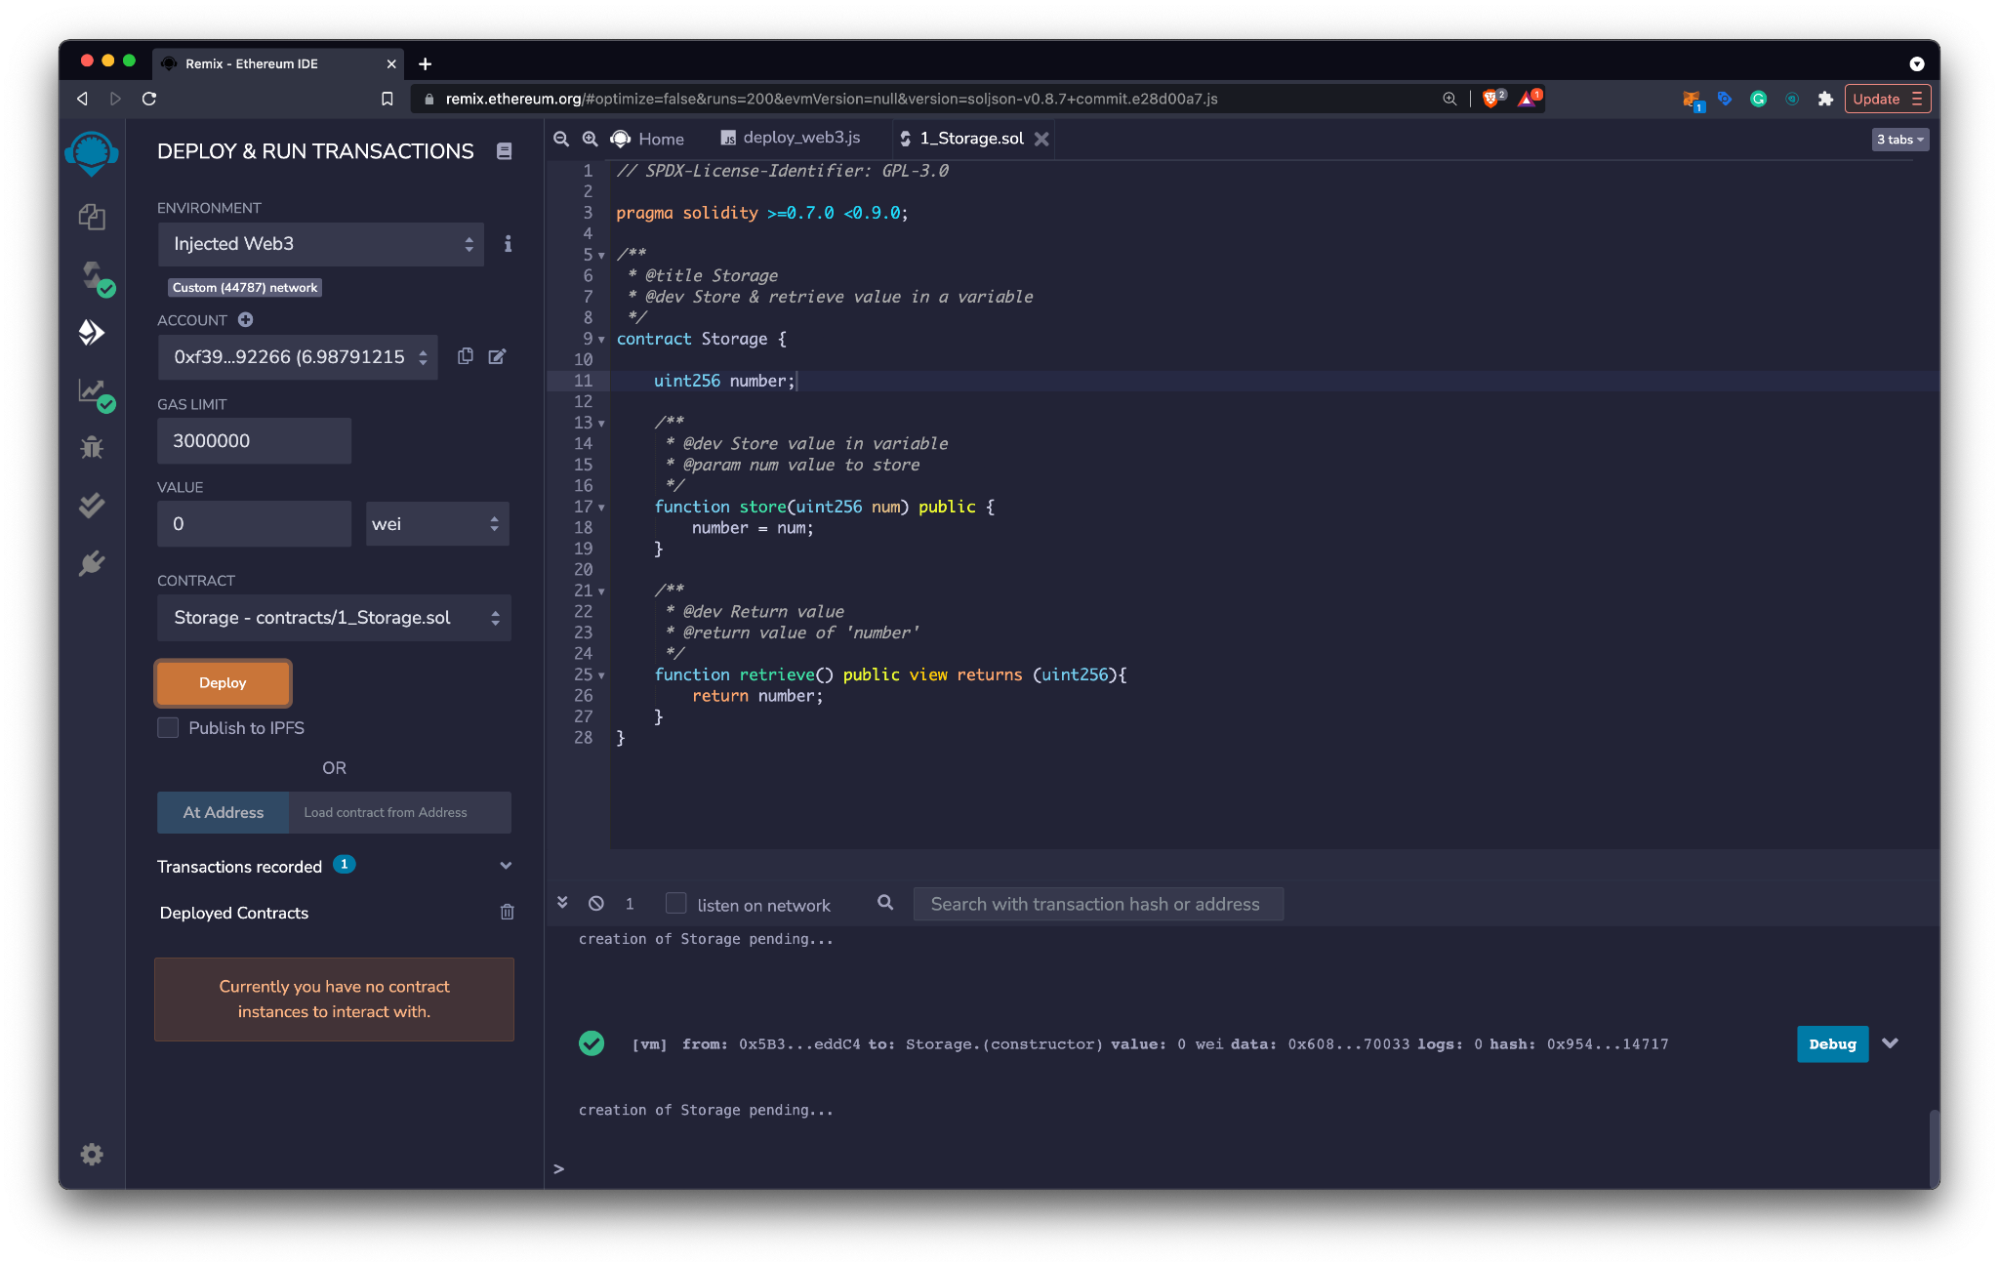Open the wei unit dropdown

click(x=437, y=523)
